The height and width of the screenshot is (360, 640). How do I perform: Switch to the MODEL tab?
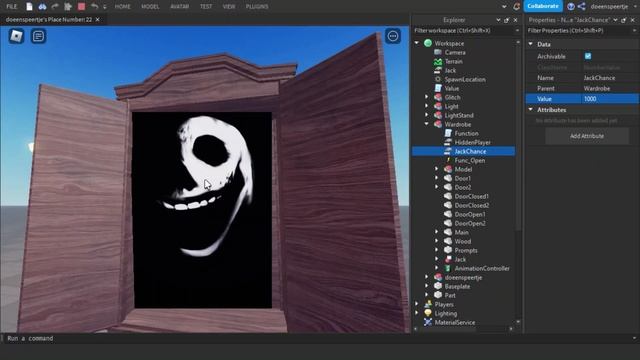tap(150, 7)
